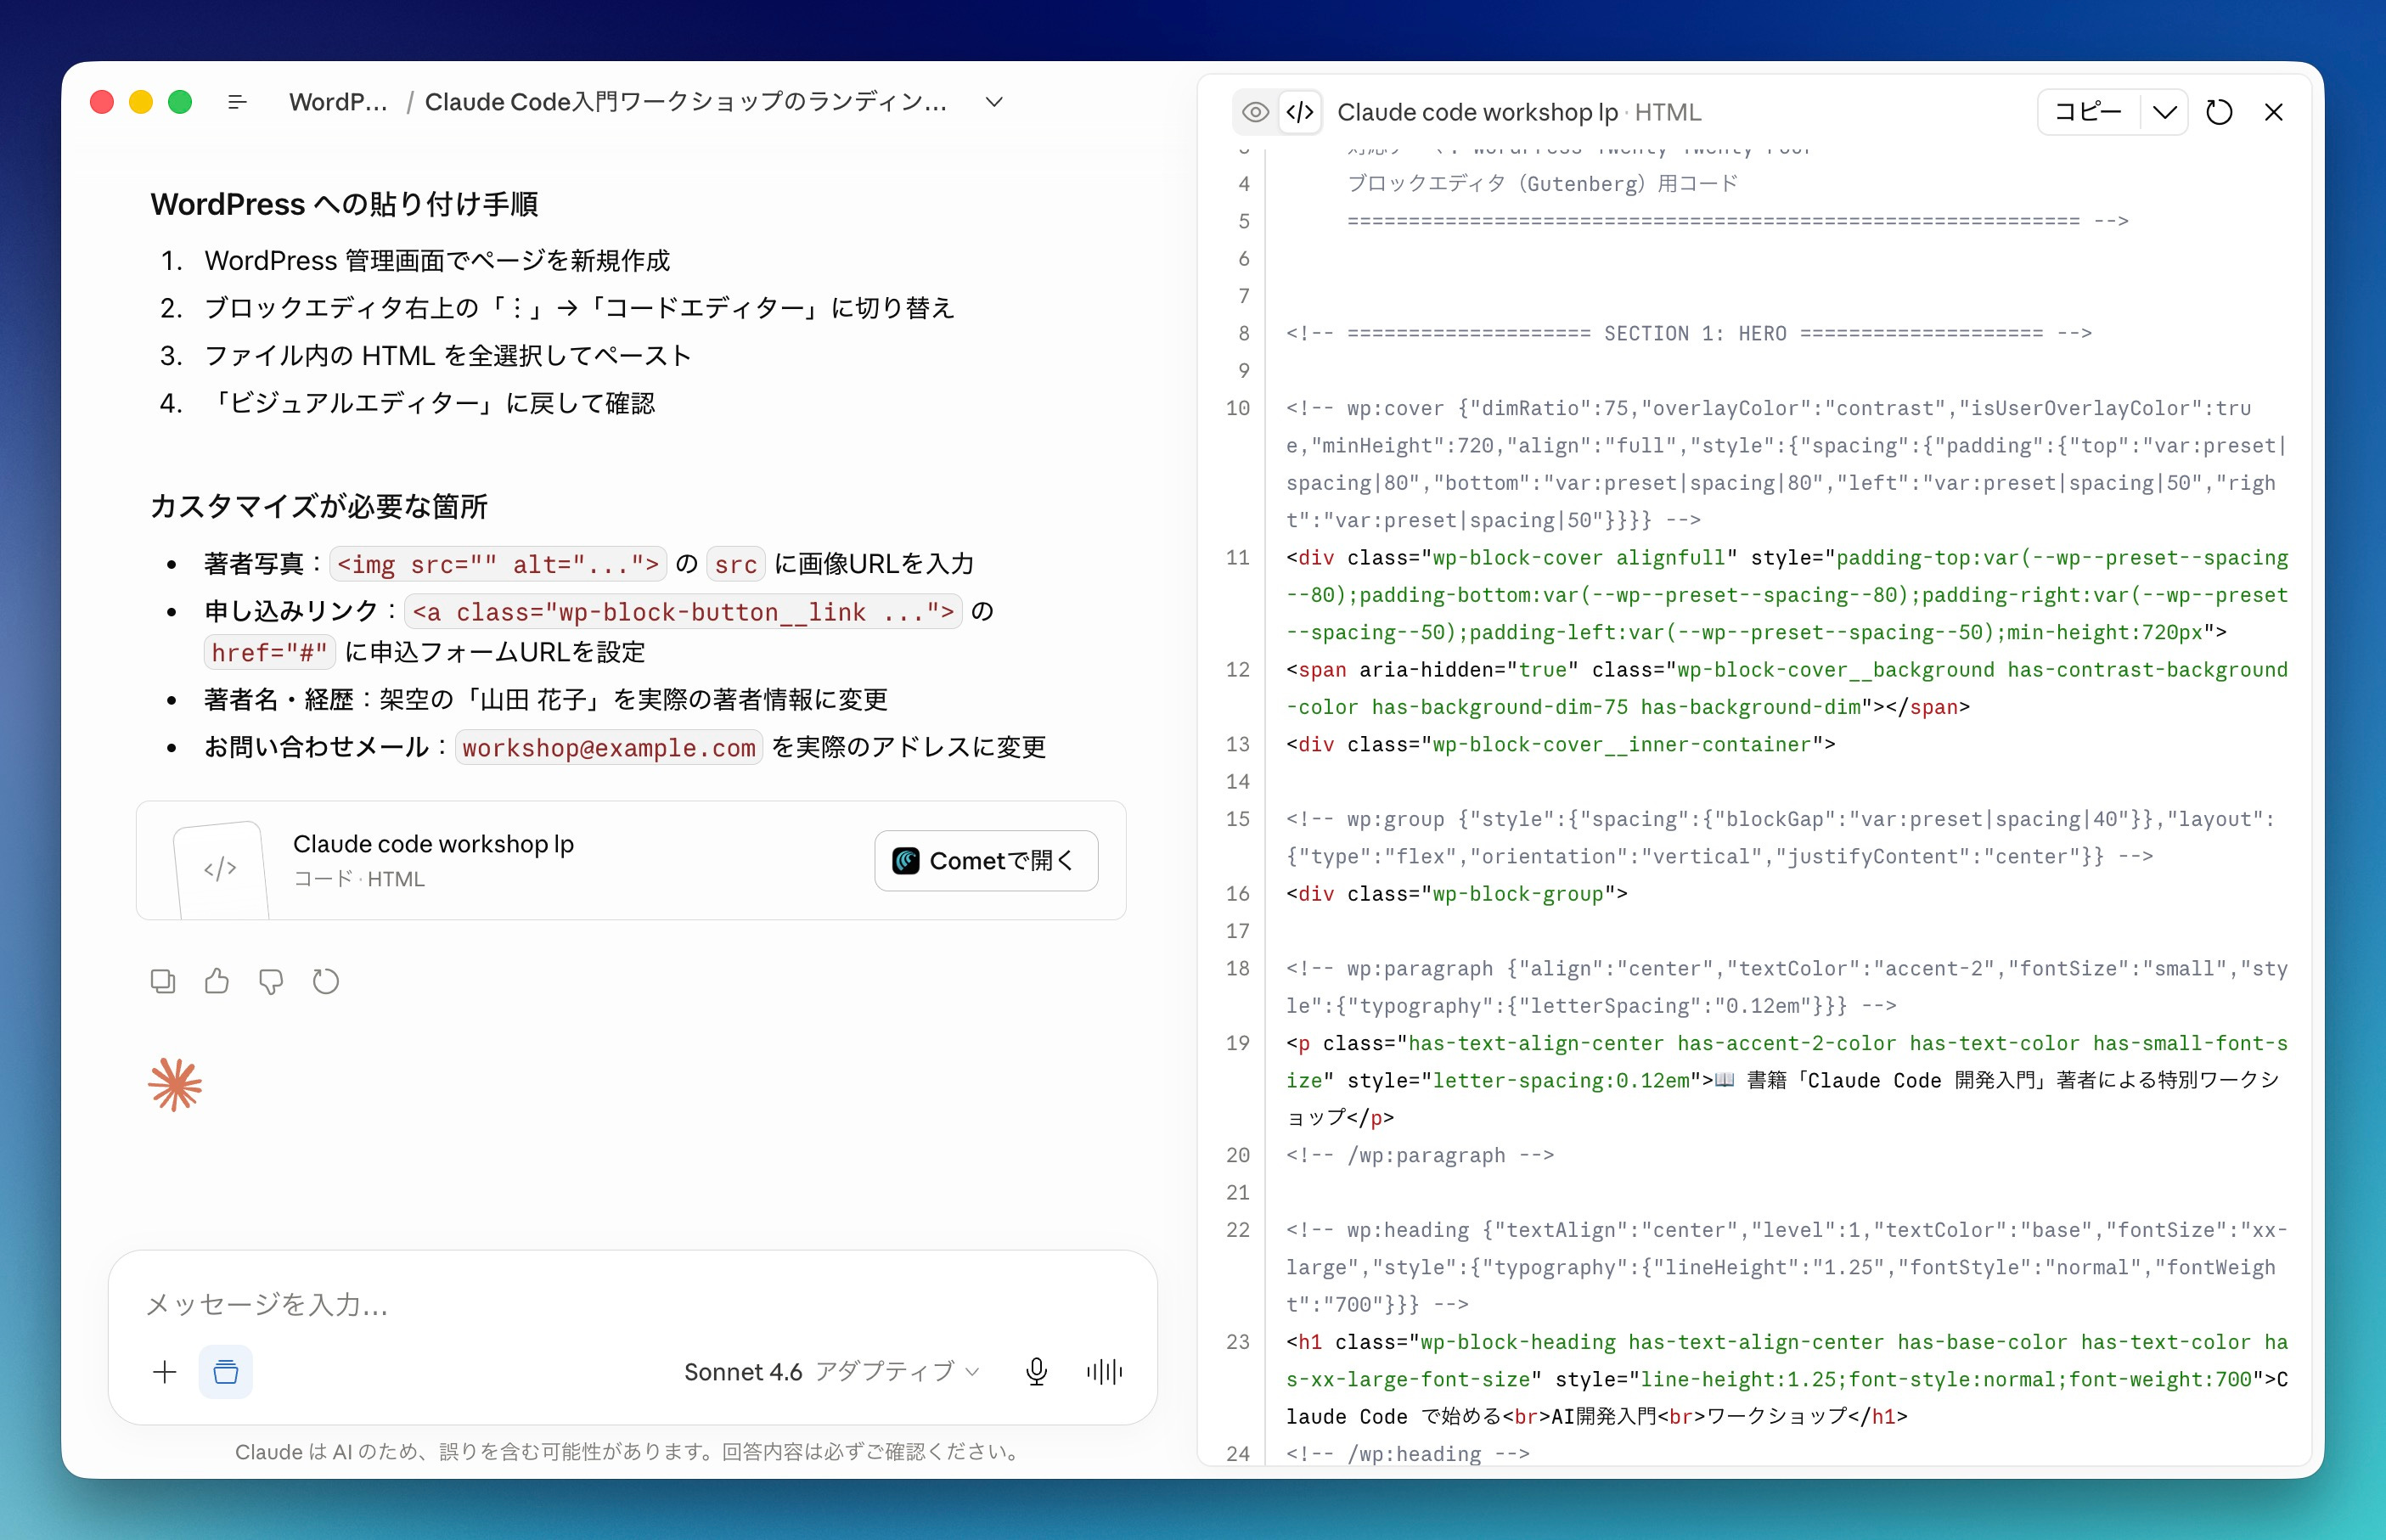Expand the copy options dropdown arrow
2386x1540 pixels.
point(2164,112)
